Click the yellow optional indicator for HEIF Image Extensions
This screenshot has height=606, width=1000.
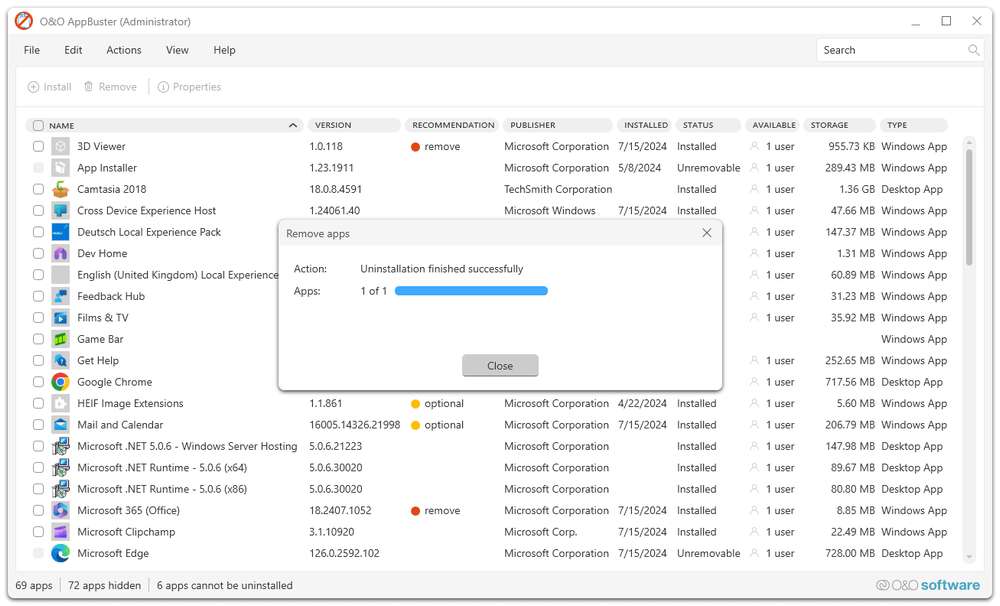point(415,404)
